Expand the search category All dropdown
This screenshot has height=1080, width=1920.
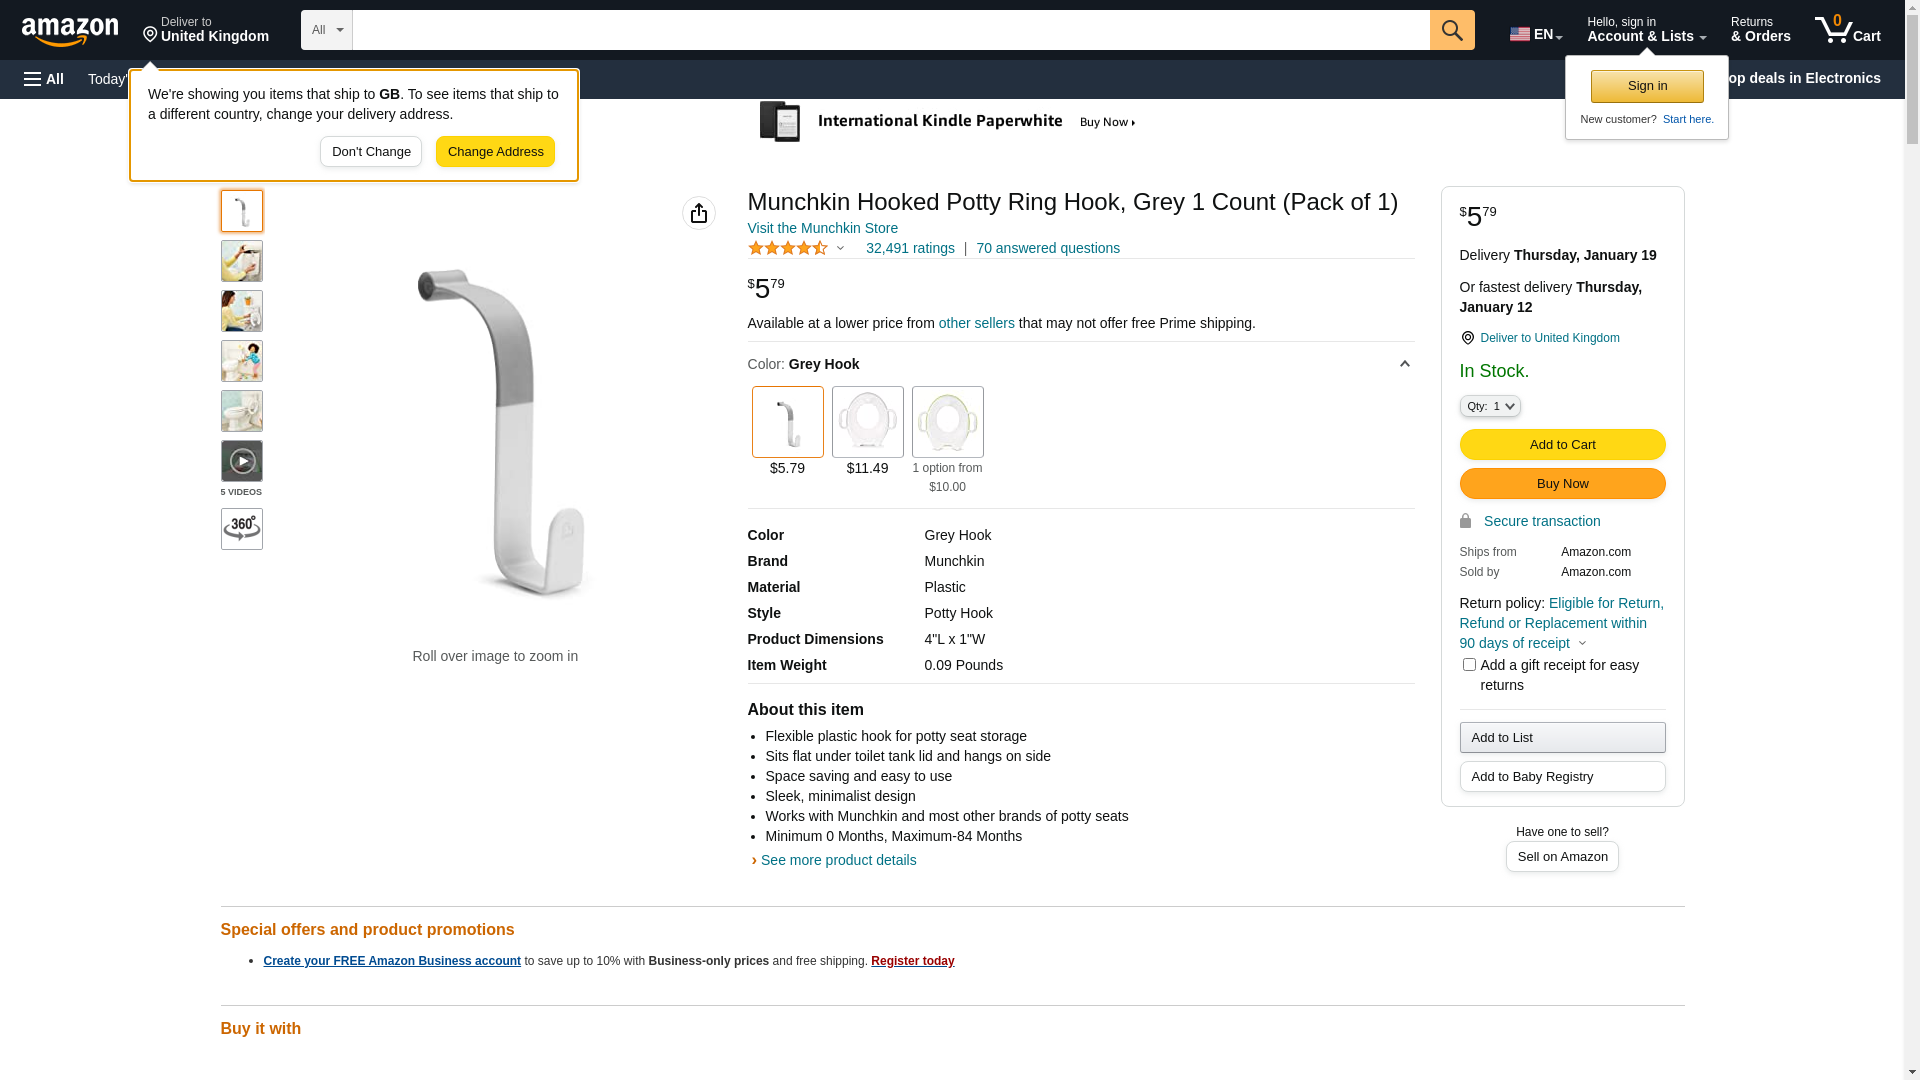[327, 30]
